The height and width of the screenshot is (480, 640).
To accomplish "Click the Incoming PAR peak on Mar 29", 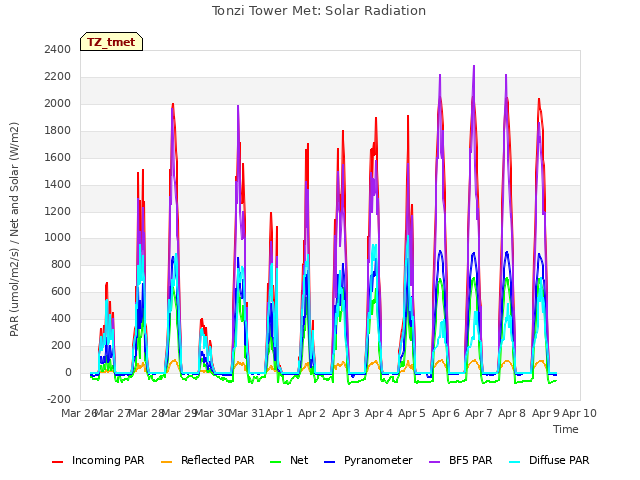I will coord(173,104).
